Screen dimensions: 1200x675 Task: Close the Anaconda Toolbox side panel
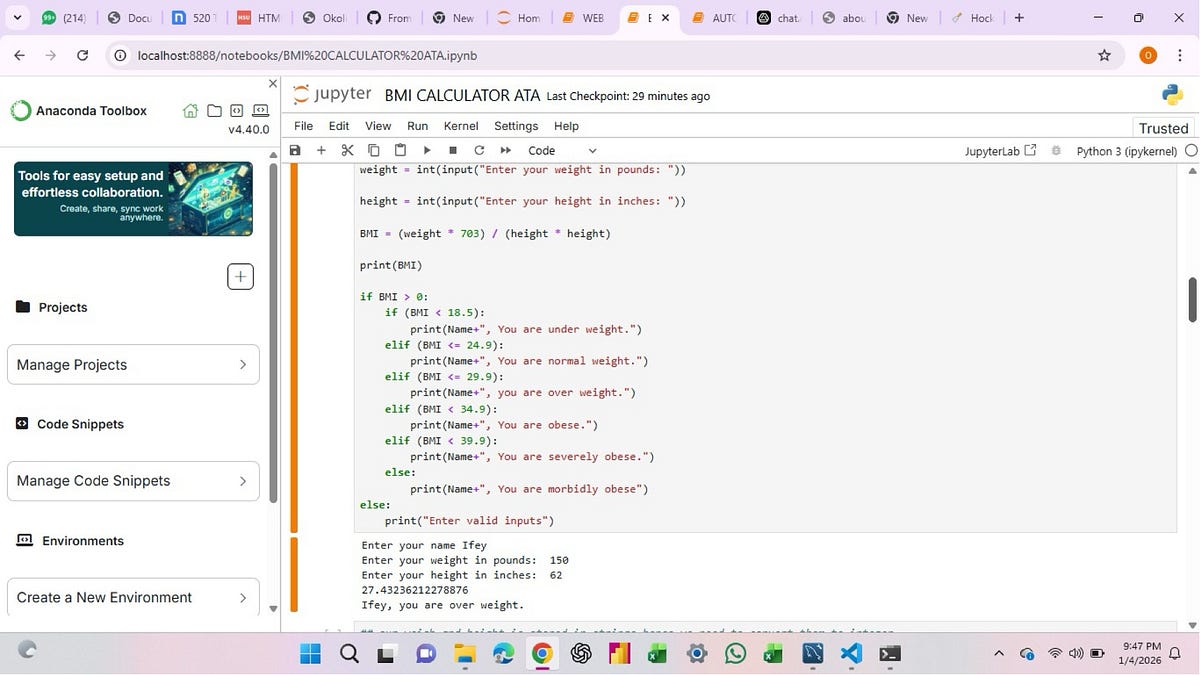273,83
